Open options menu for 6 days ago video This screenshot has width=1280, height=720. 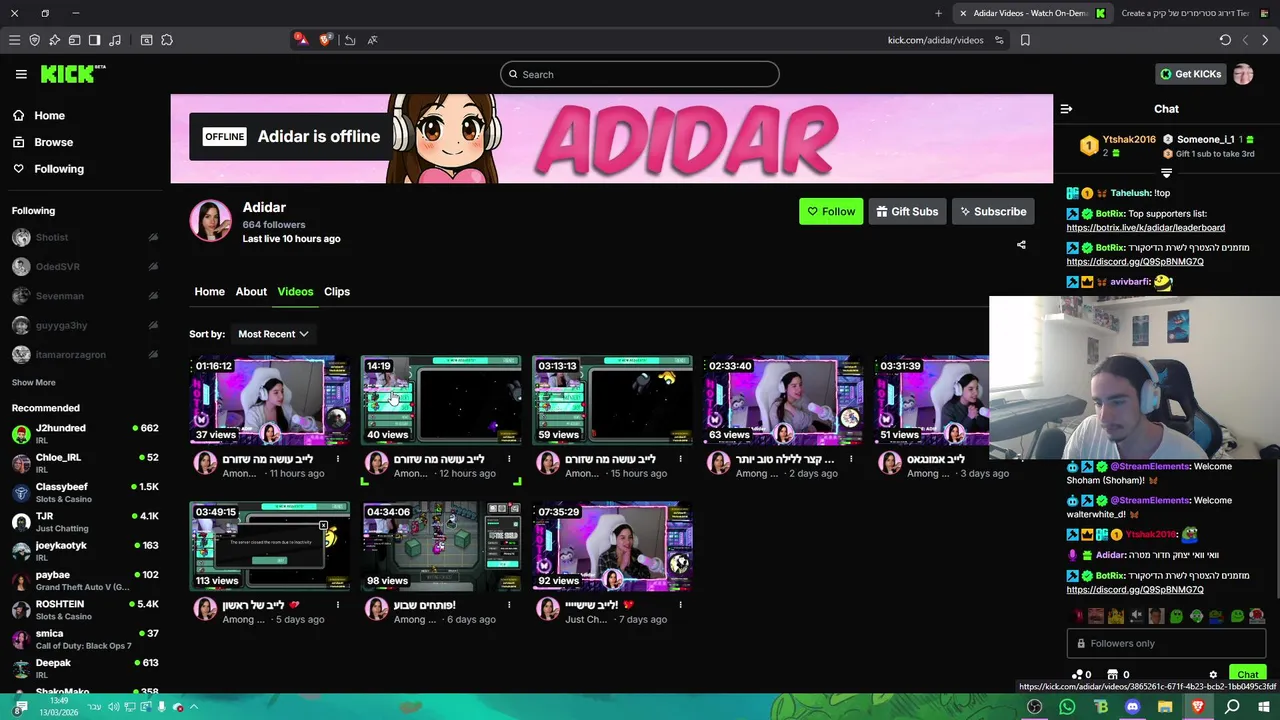pos(509,605)
